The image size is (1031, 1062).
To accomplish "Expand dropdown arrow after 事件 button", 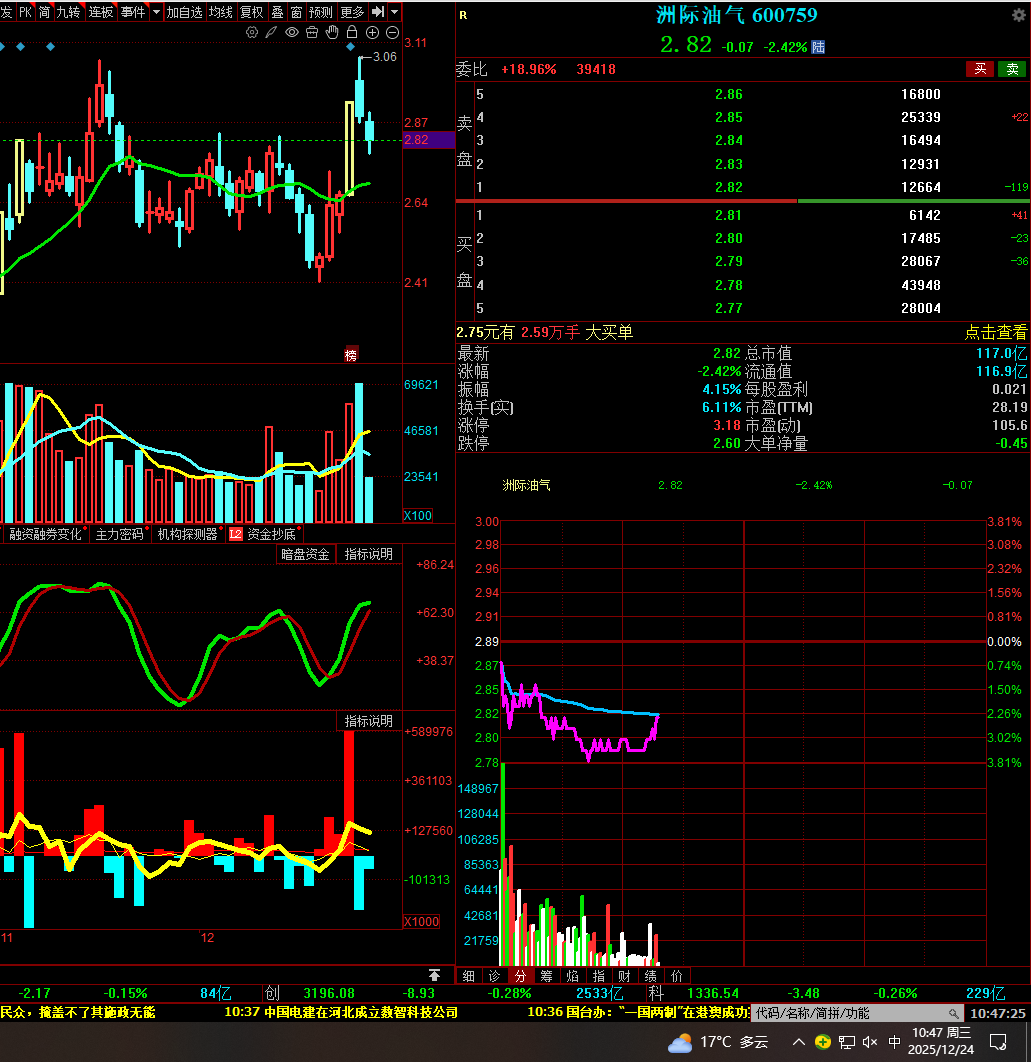I will 156,12.
